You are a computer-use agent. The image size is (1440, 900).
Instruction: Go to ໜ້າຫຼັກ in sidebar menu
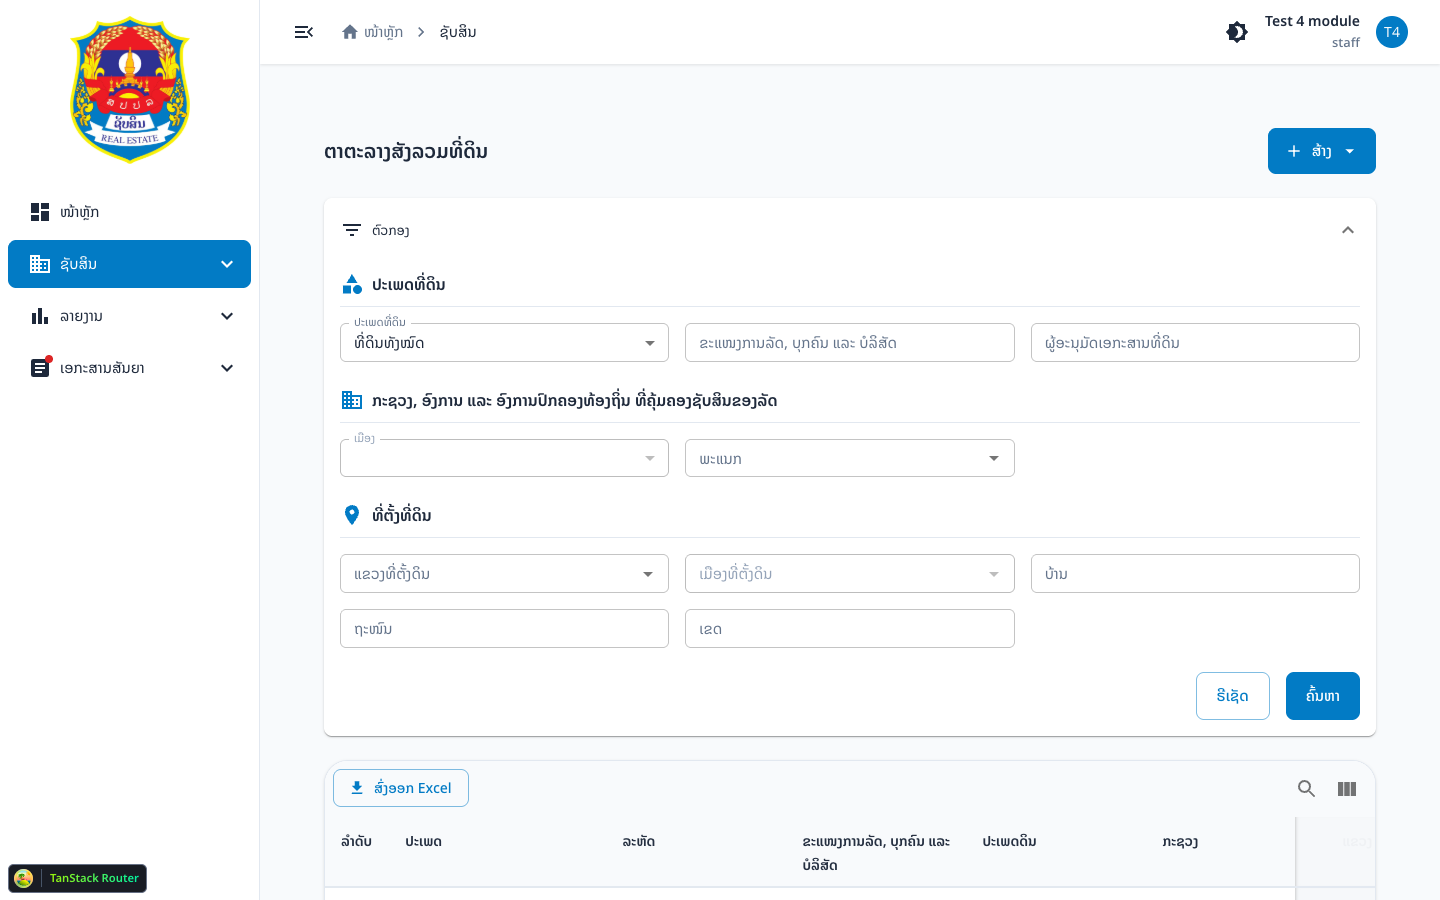[x=129, y=212]
